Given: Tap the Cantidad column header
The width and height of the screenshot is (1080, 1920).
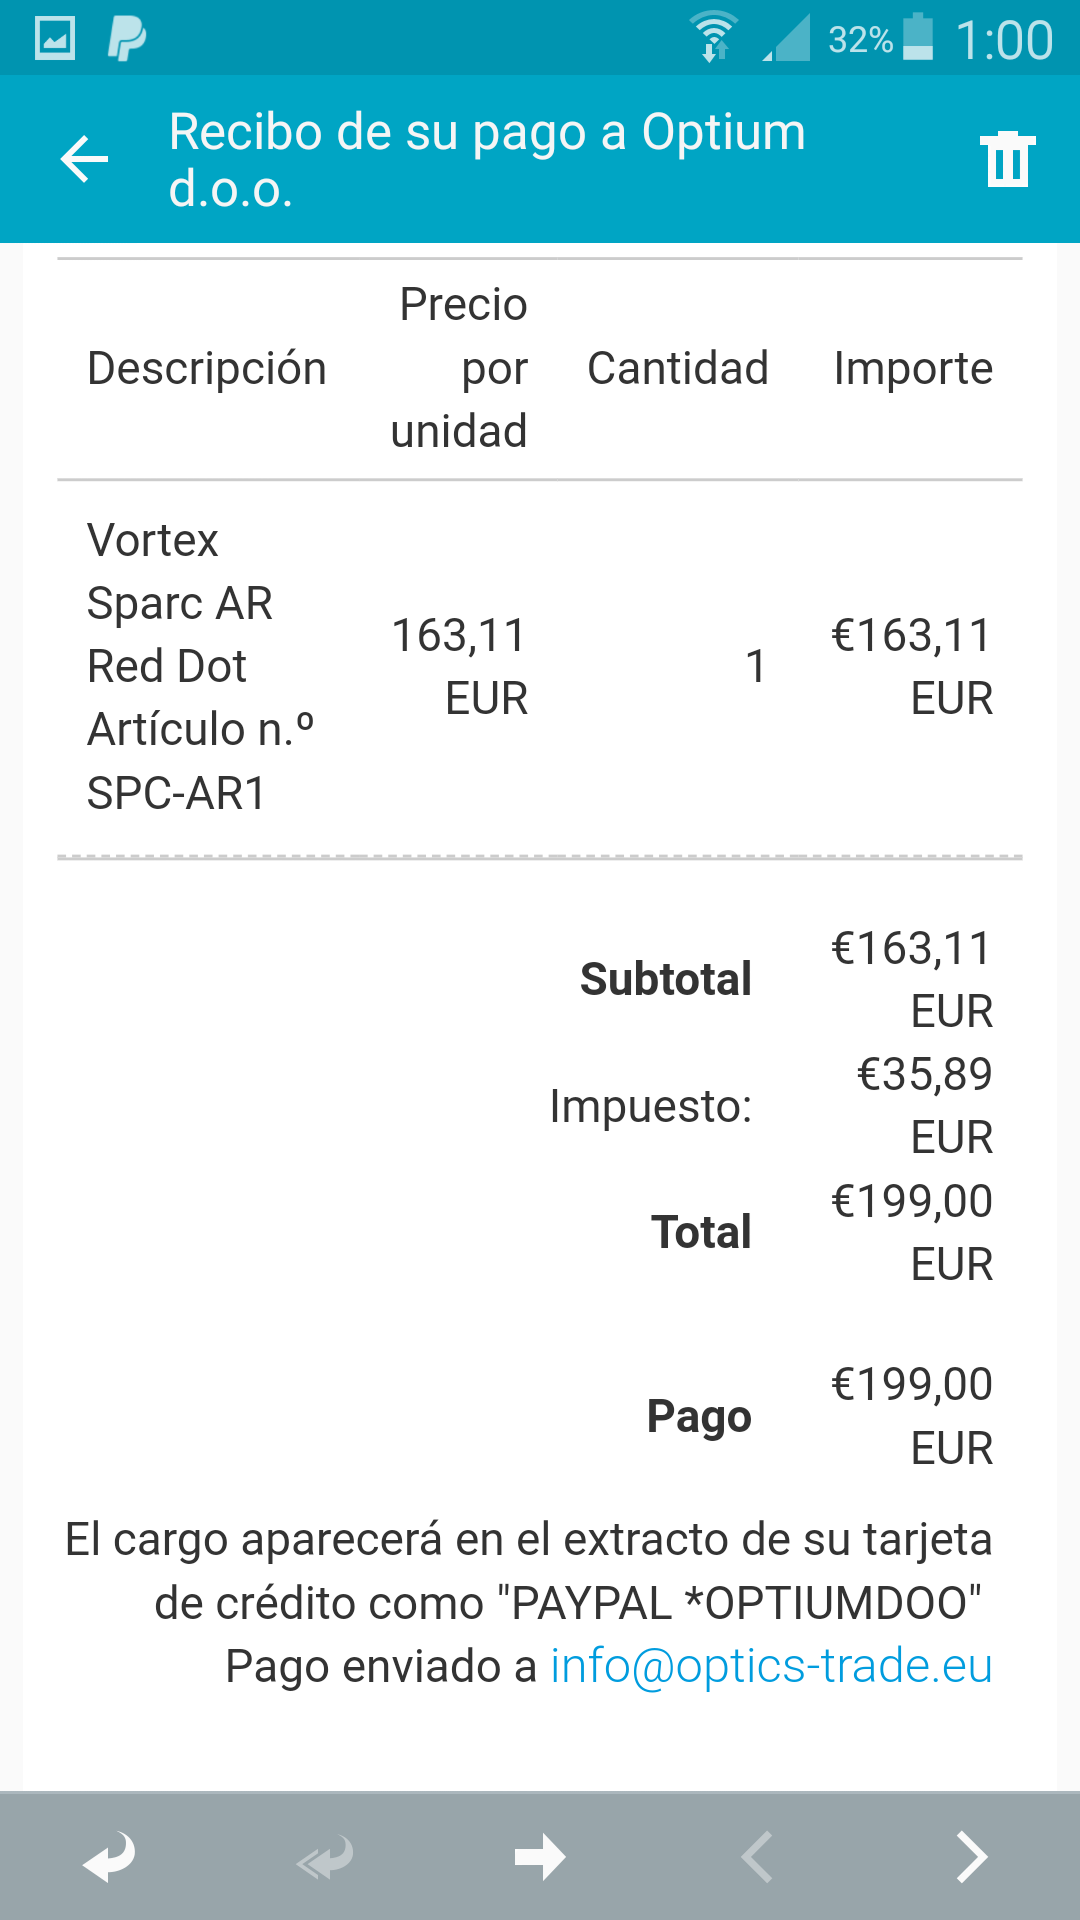Looking at the screenshot, I should [x=677, y=368].
